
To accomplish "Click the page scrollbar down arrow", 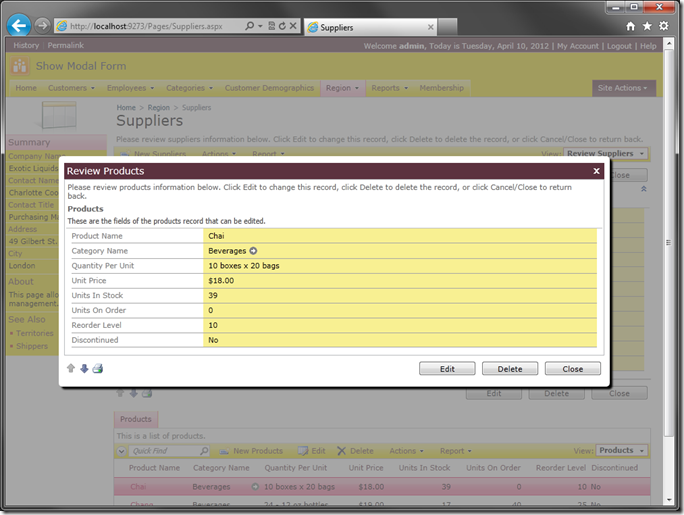I will click(669, 500).
